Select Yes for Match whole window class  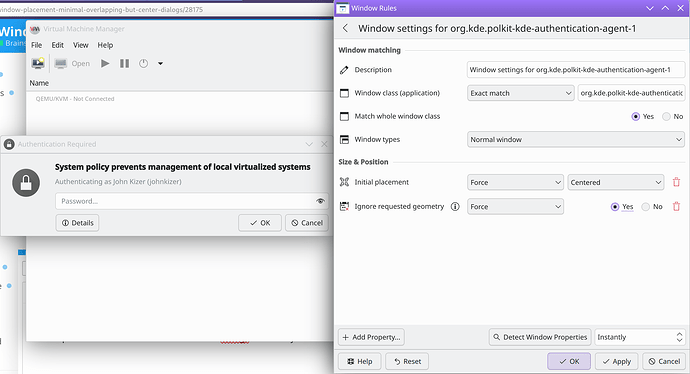point(635,117)
